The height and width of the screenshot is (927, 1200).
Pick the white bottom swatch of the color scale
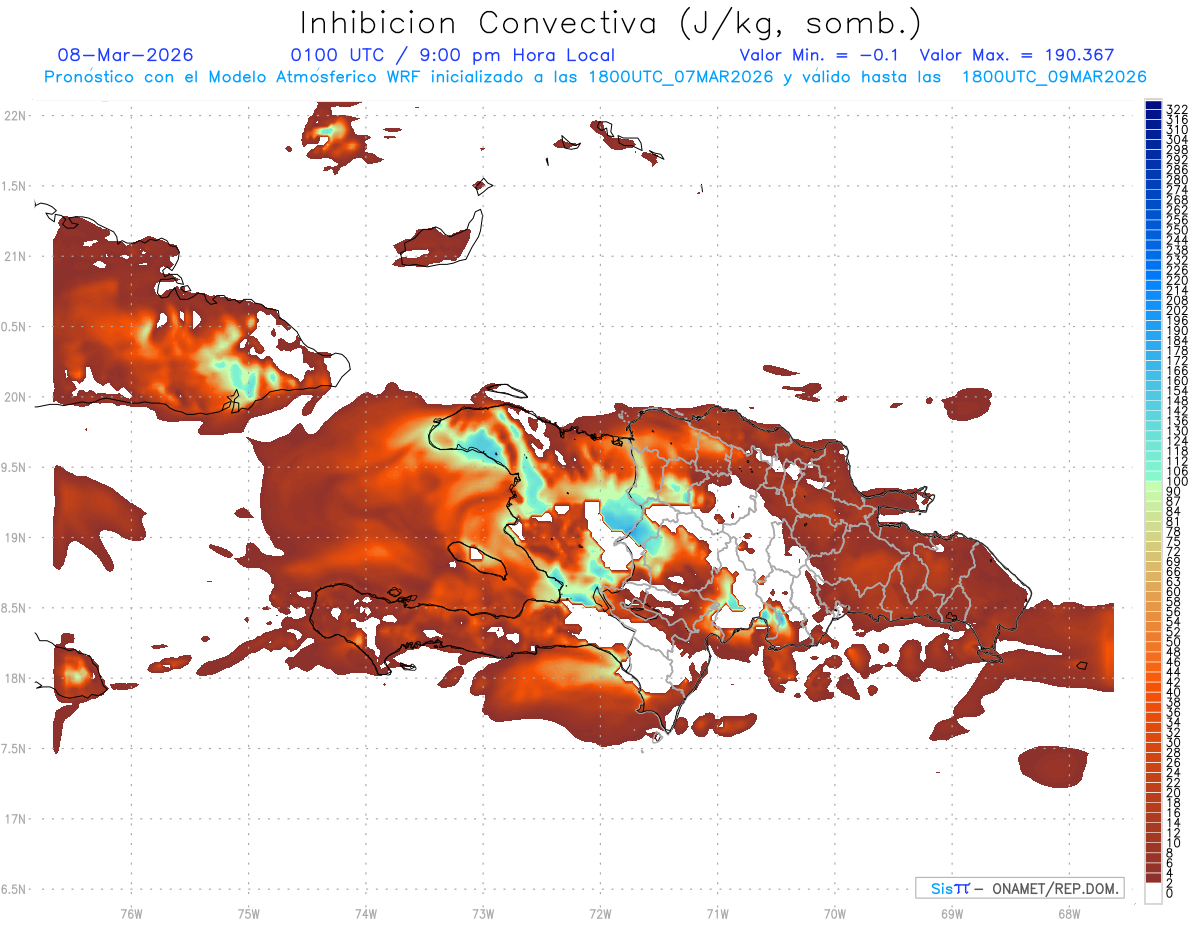1153,895
